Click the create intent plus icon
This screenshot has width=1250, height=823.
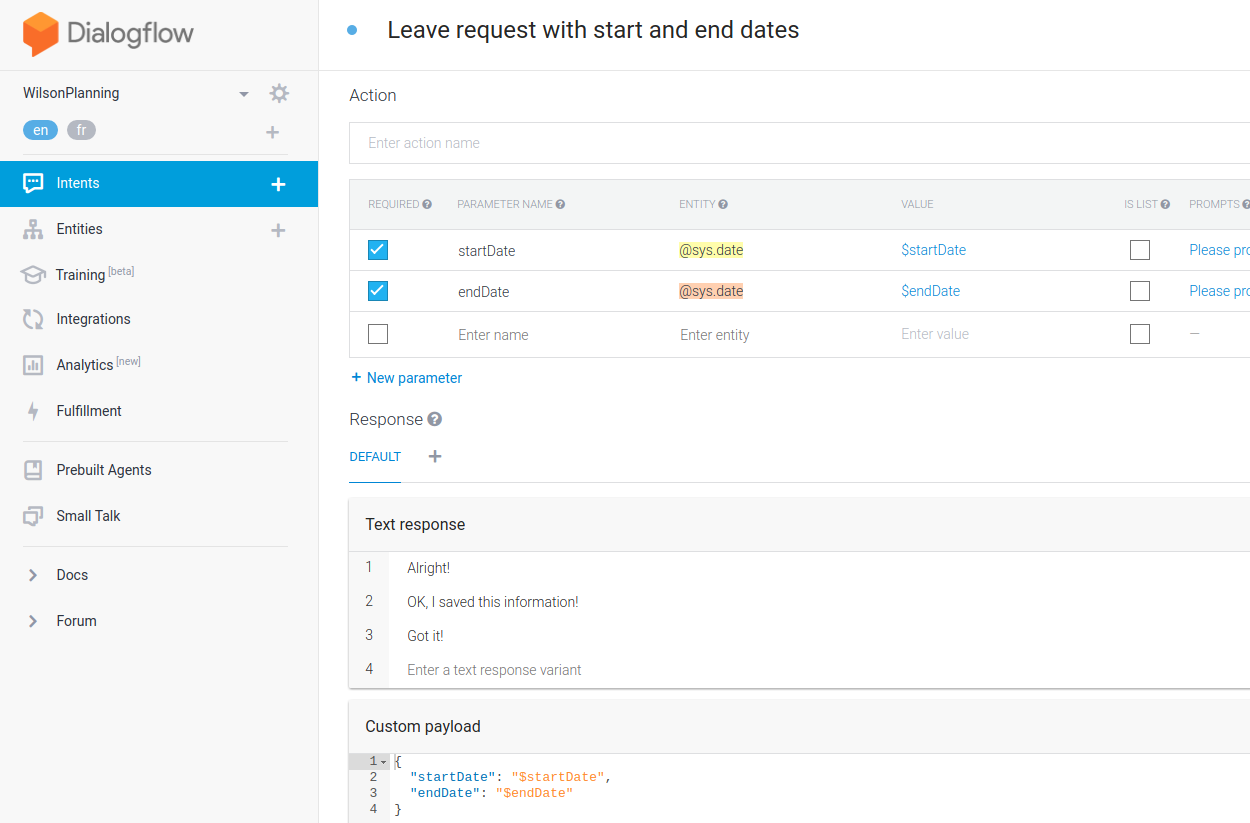click(279, 184)
